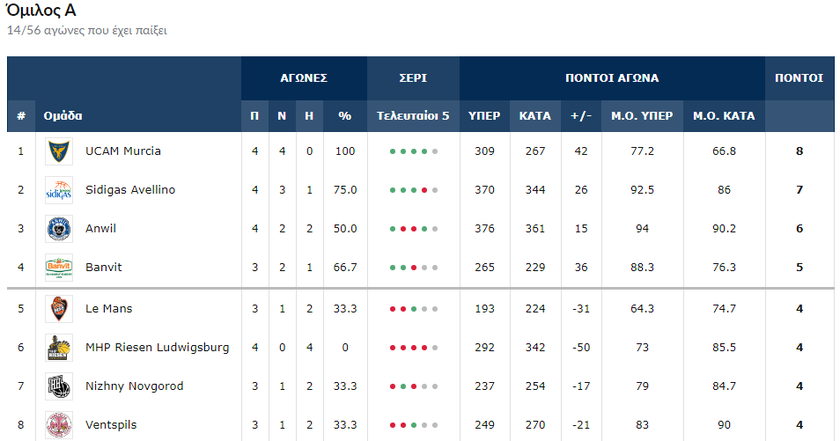
Task: Sort table by the Ομάδα column header
Action: pos(63,116)
